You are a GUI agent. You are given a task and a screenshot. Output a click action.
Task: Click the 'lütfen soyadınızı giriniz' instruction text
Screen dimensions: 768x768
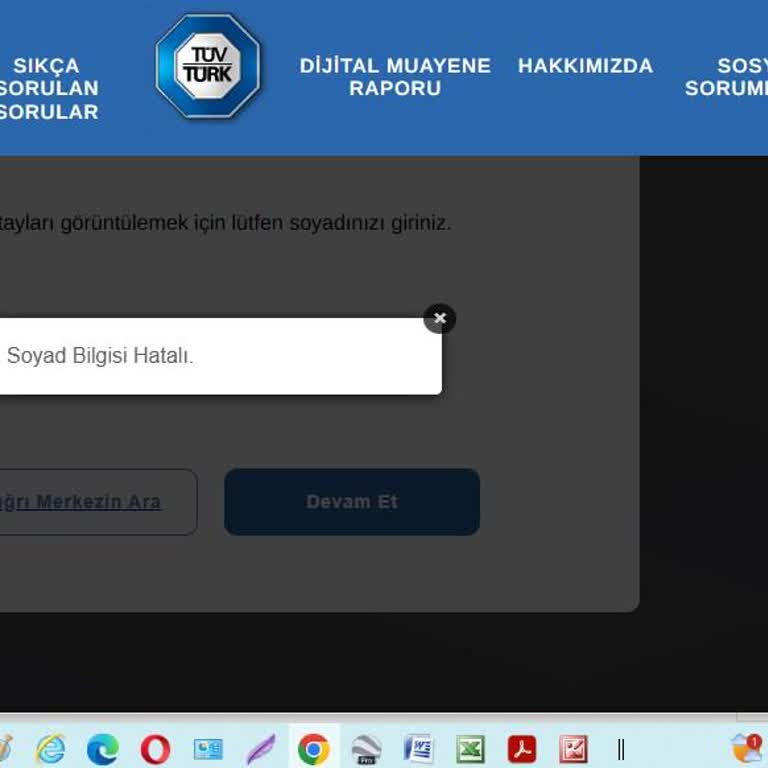click(x=341, y=223)
